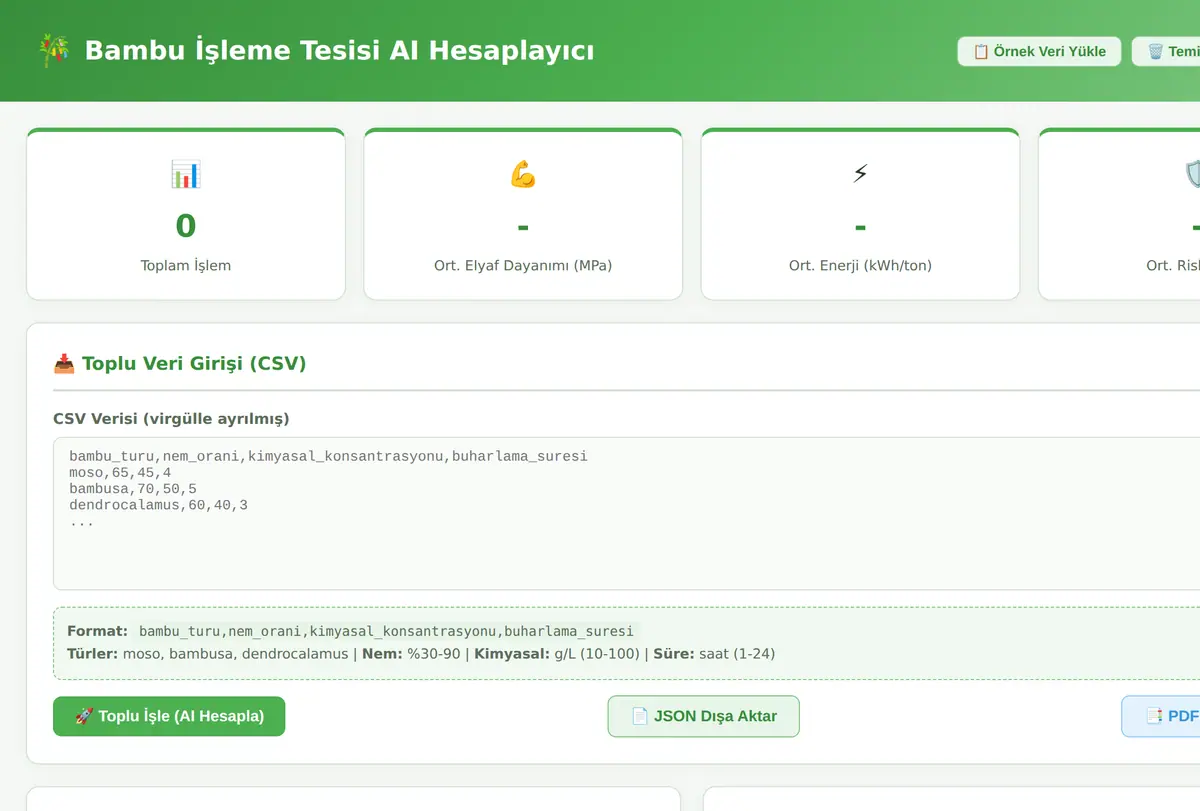Load sample data with Örnek Veri Yükle
This screenshot has height=811, width=1200.
[x=1039, y=51]
